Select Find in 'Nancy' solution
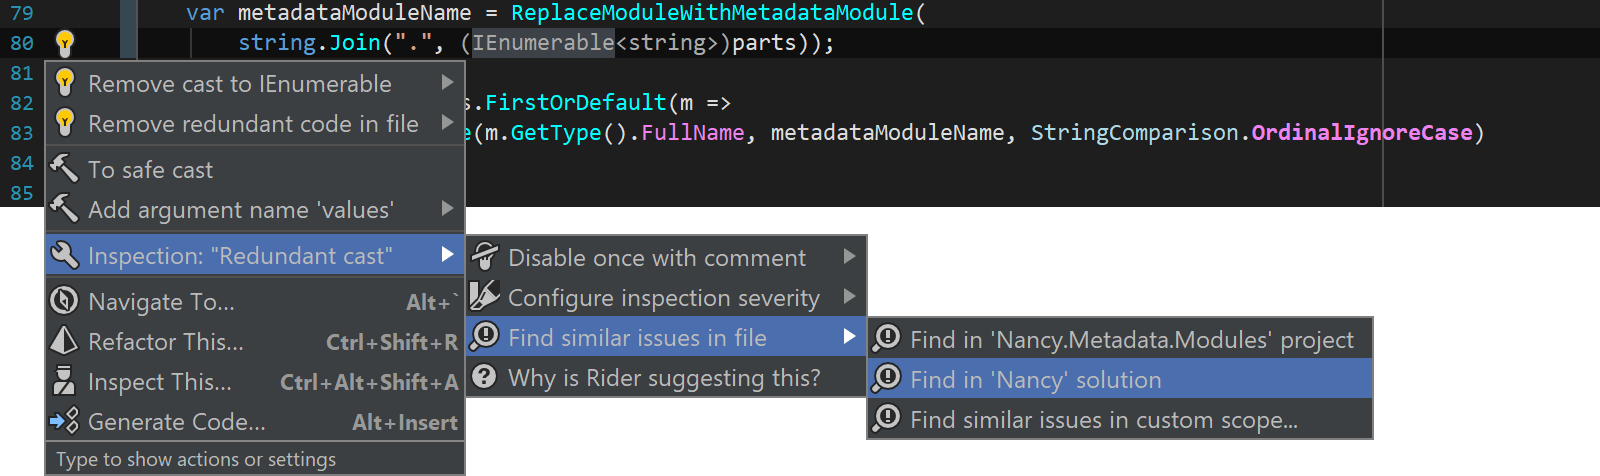The height and width of the screenshot is (476, 1600). click(1120, 380)
